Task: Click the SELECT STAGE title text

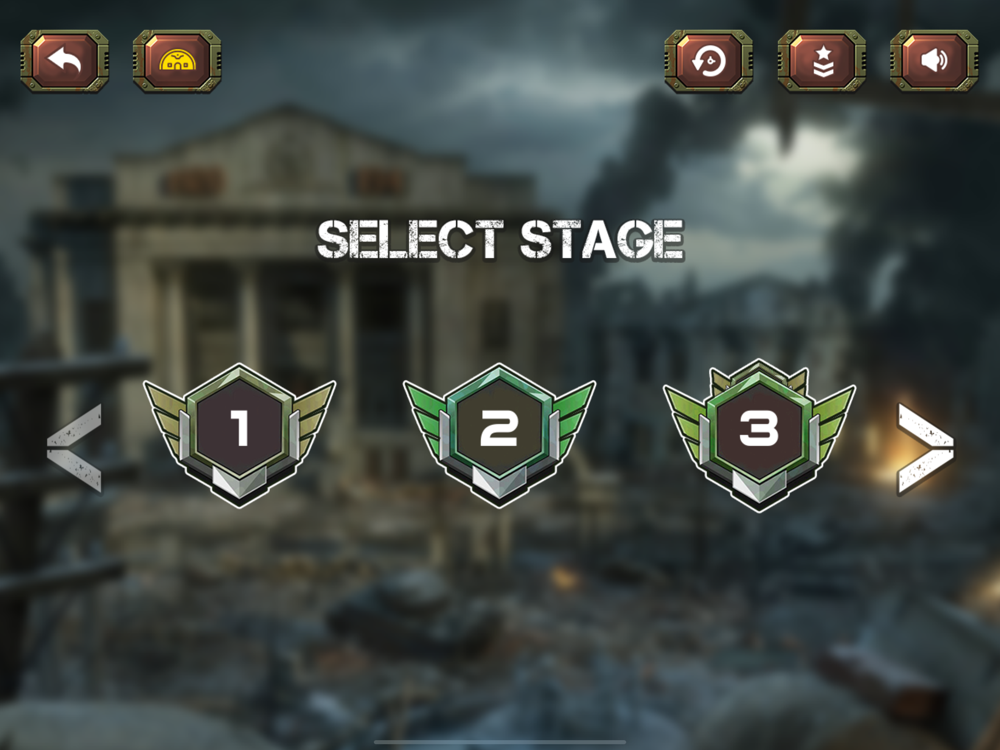Action: click(501, 240)
